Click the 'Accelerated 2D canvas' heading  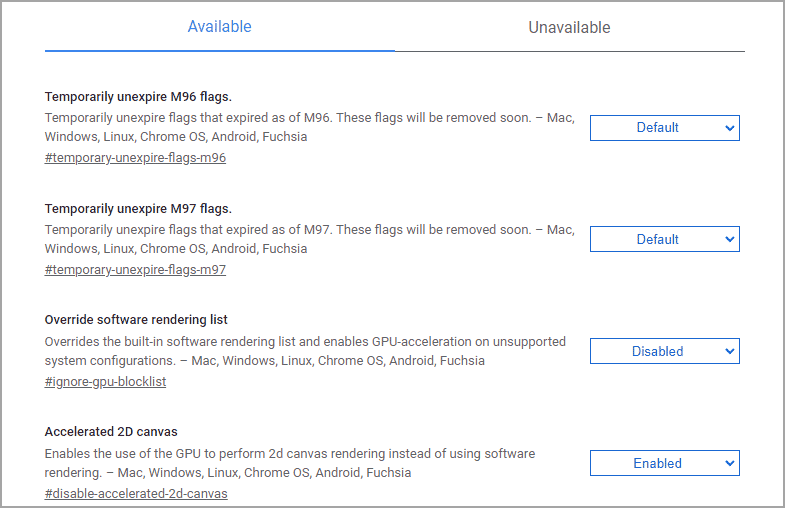coord(111,432)
